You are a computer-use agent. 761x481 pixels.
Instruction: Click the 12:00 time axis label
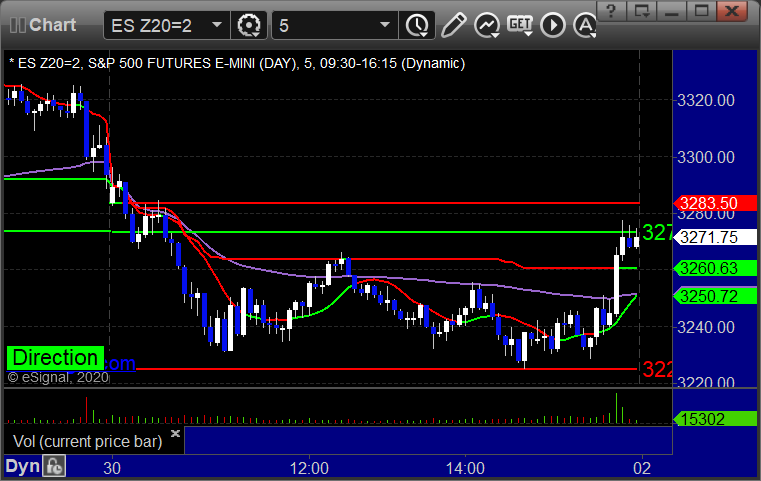pos(309,468)
